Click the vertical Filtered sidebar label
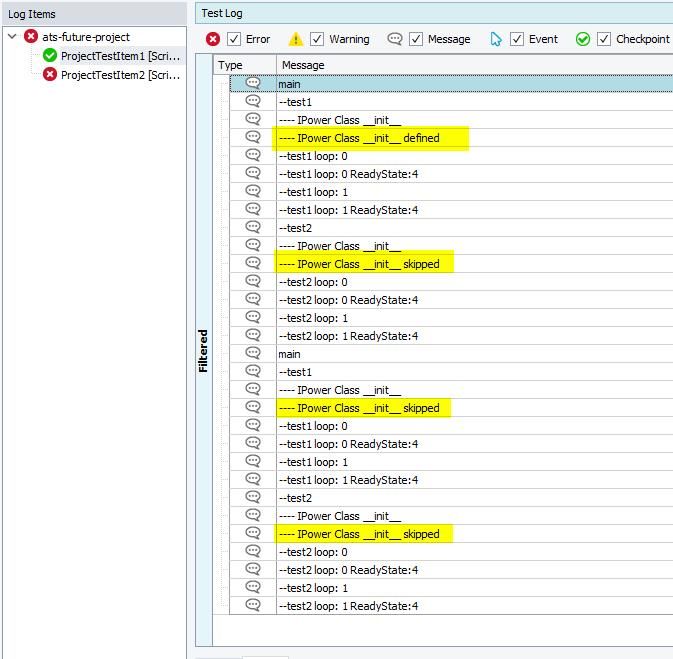The image size is (673, 659). pyautogui.click(x=204, y=350)
